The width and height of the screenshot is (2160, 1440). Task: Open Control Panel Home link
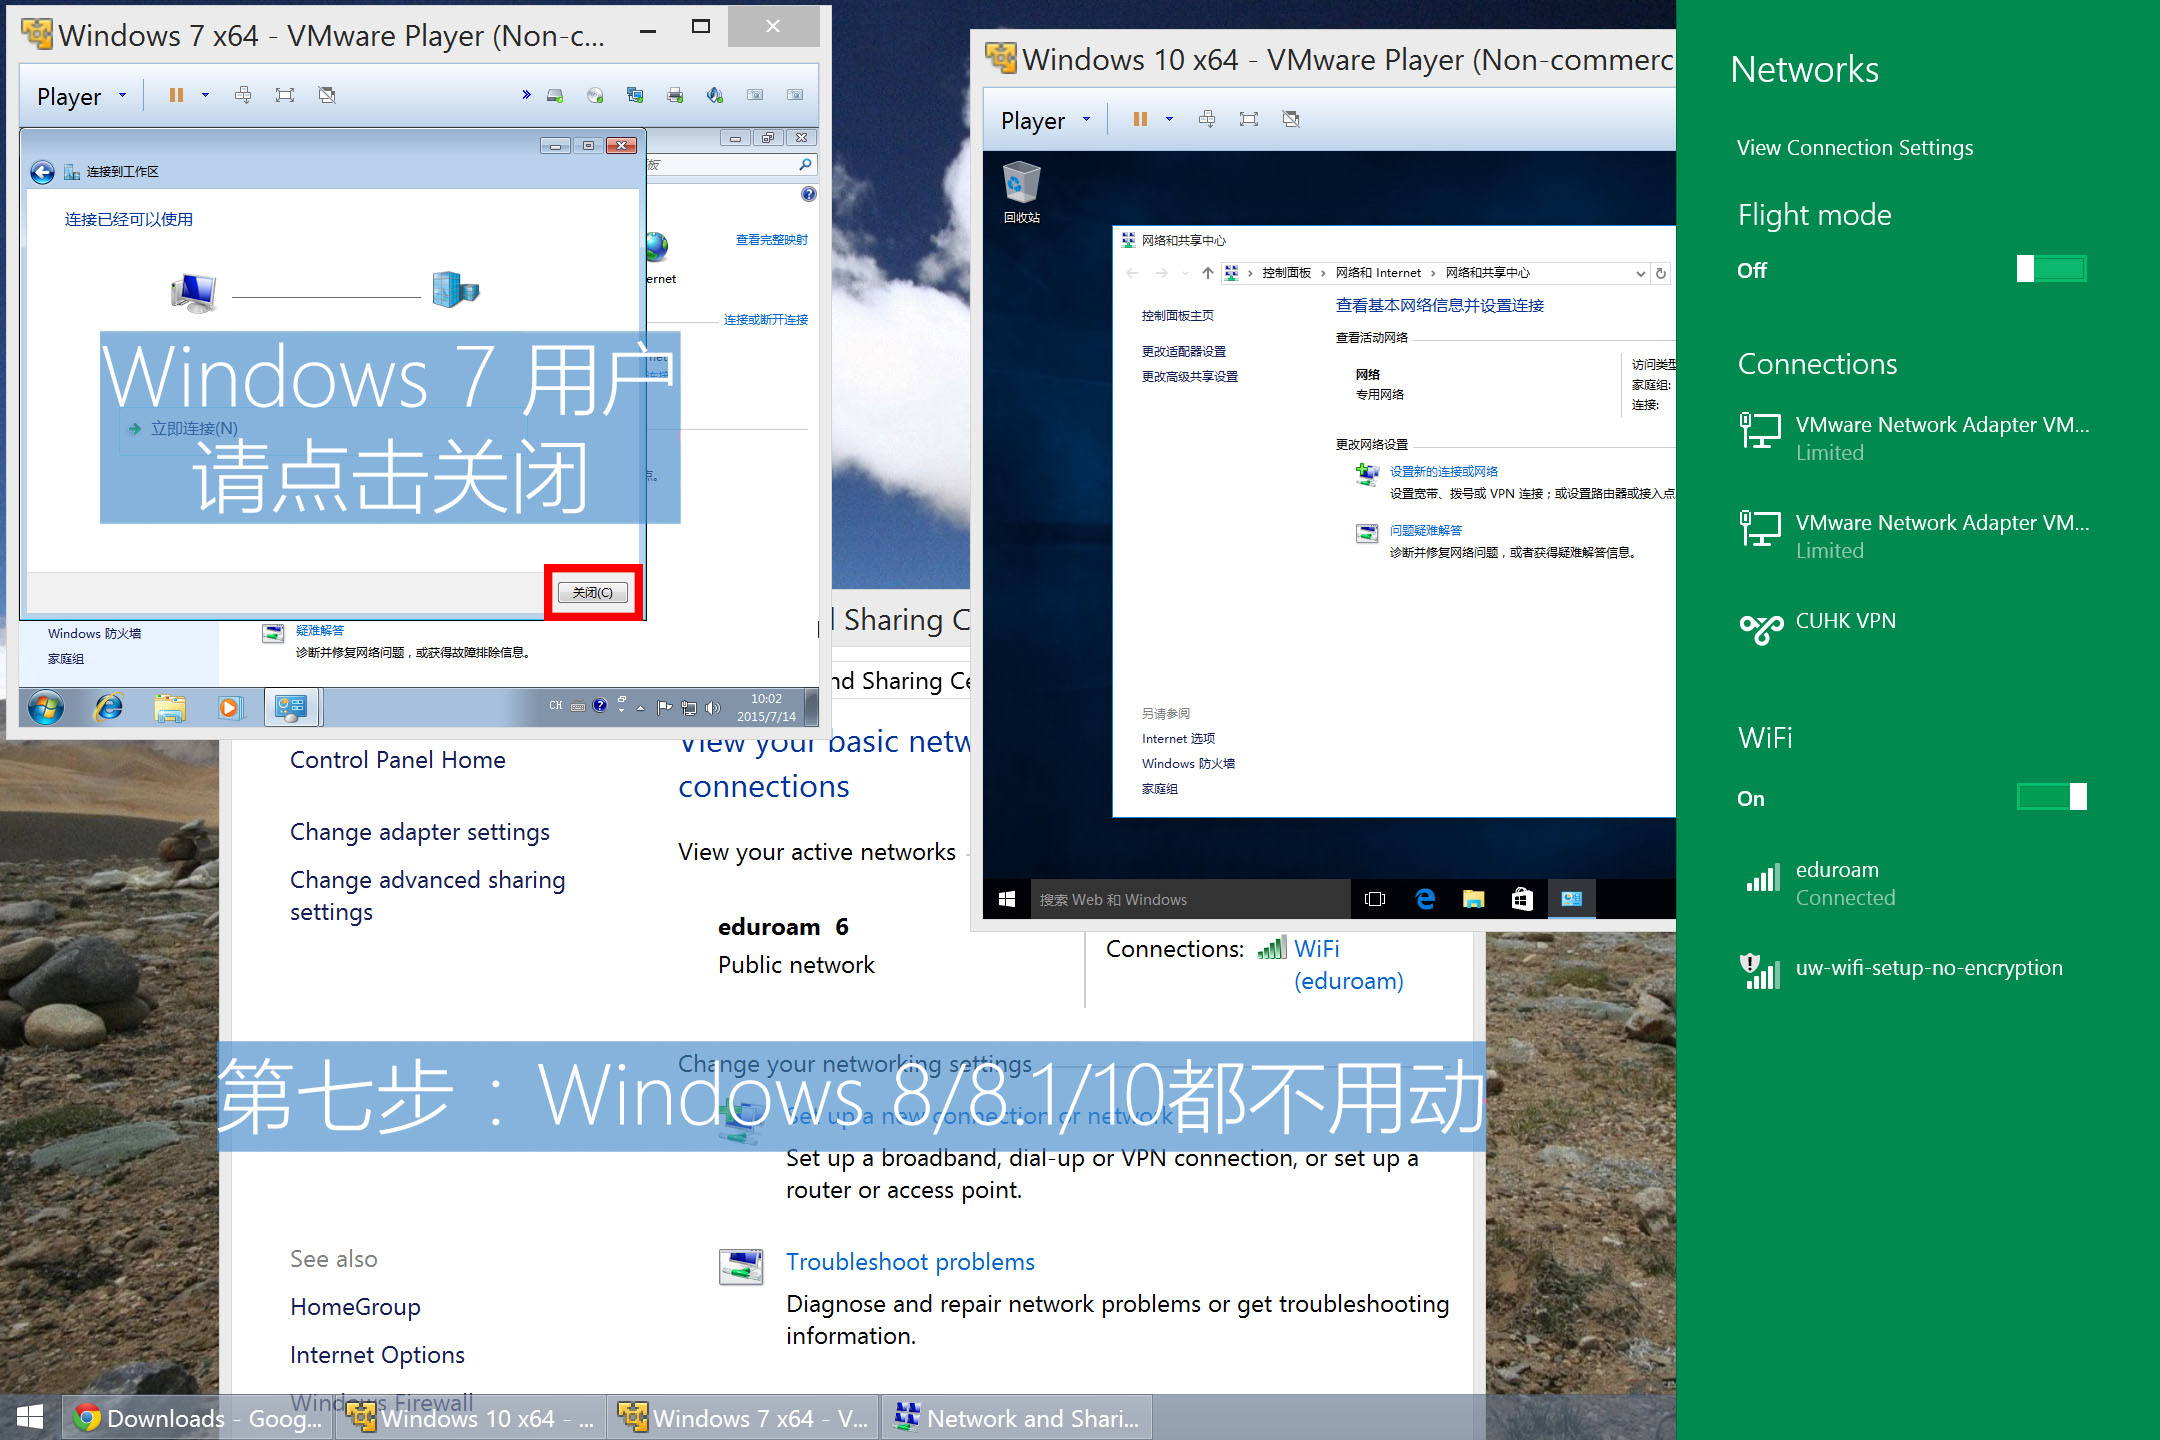pyautogui.click(x=398, y=760)
